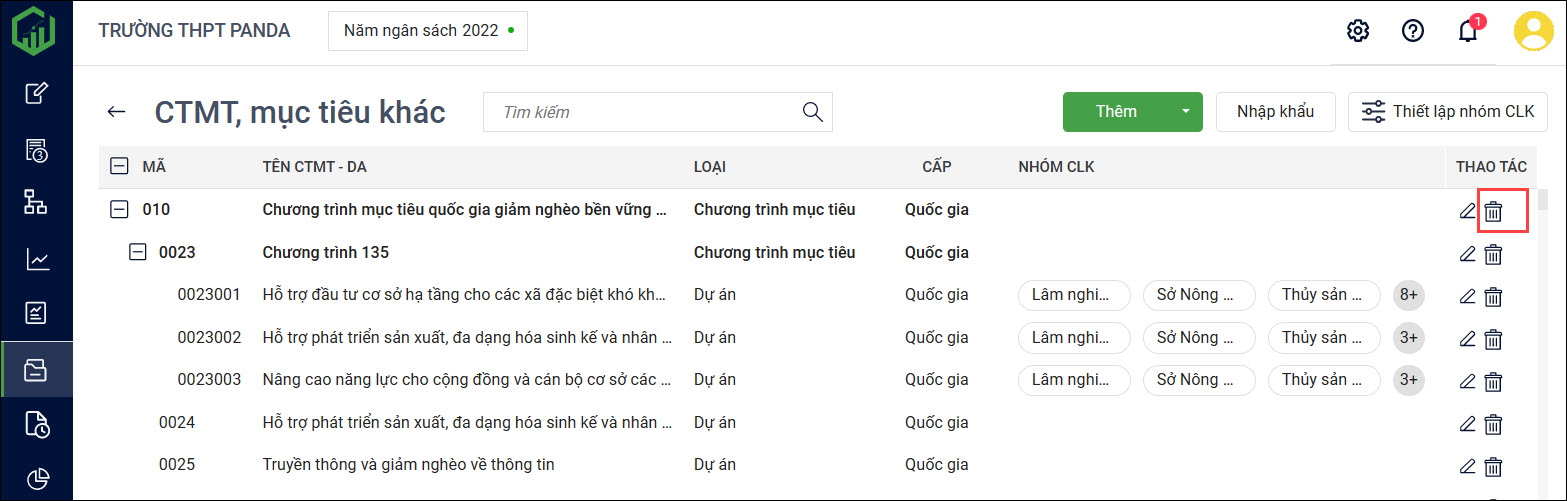
Task: Click the settings gear icon
Action: click(1357, 31)
